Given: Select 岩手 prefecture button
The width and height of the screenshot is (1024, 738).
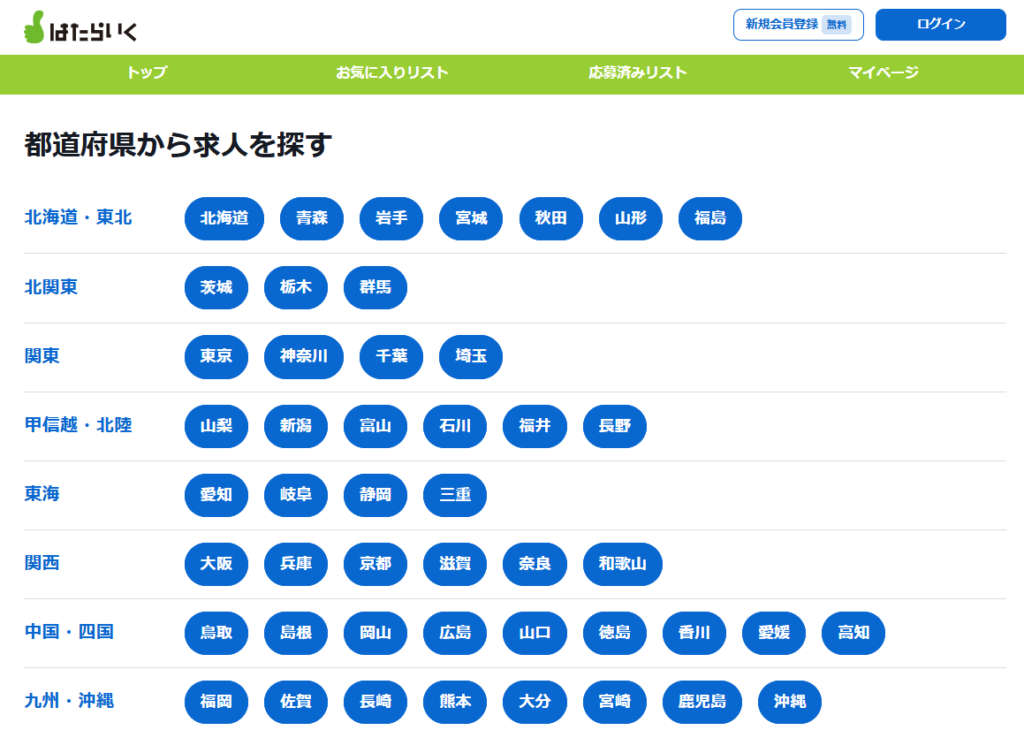Looking at the screenshot, I should (x=391, y=218).
